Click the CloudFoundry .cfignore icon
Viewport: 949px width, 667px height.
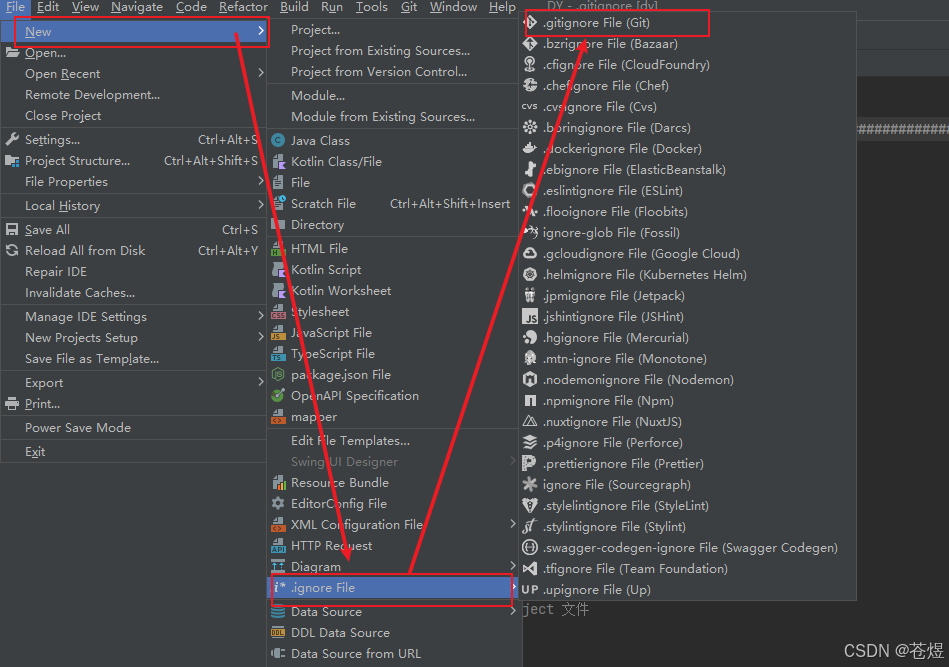click(x=530, y=65)
